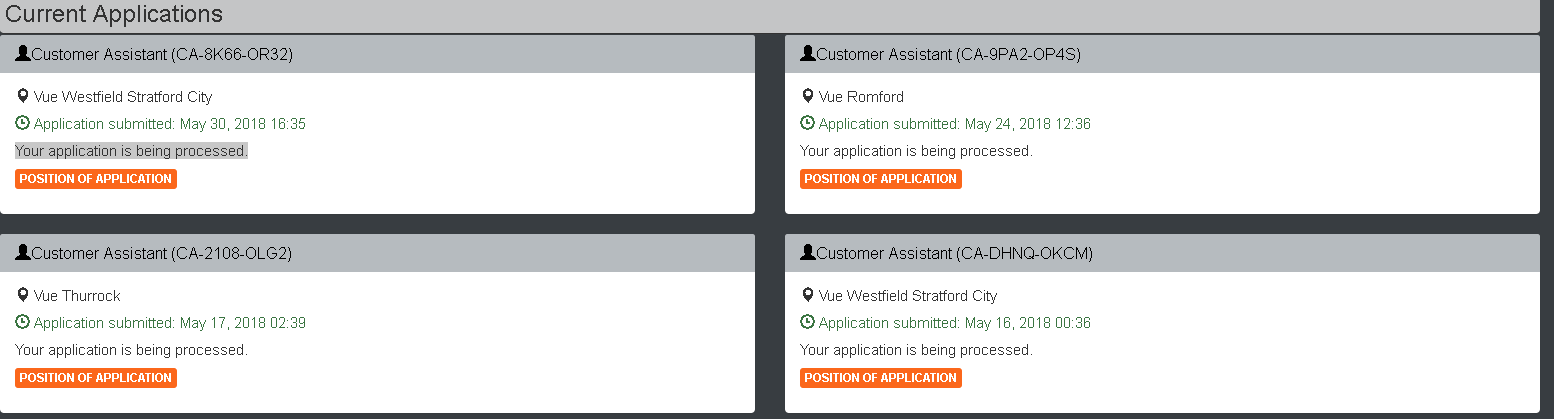Click location pin next to Vue Romford
This screenshot has width=1554, height=419.
pos(808,97)
